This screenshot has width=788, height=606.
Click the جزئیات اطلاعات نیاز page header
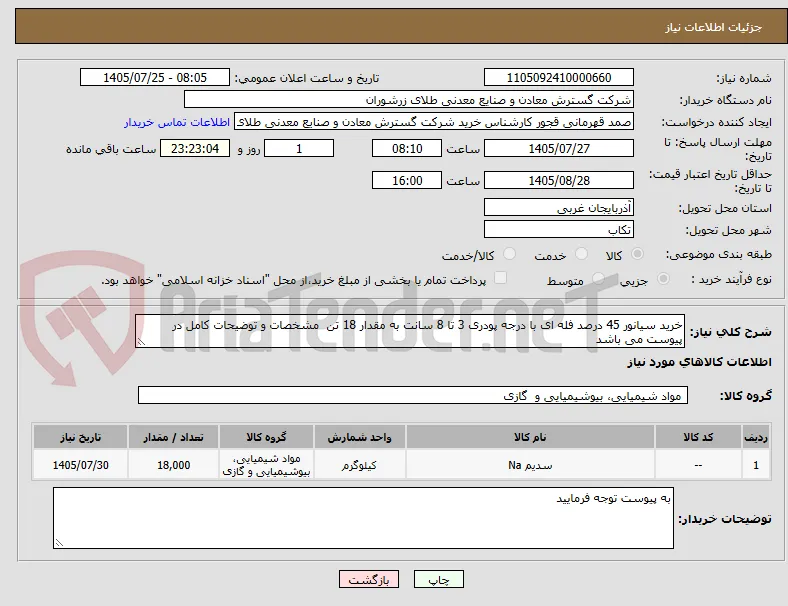(x=714, y=27)
